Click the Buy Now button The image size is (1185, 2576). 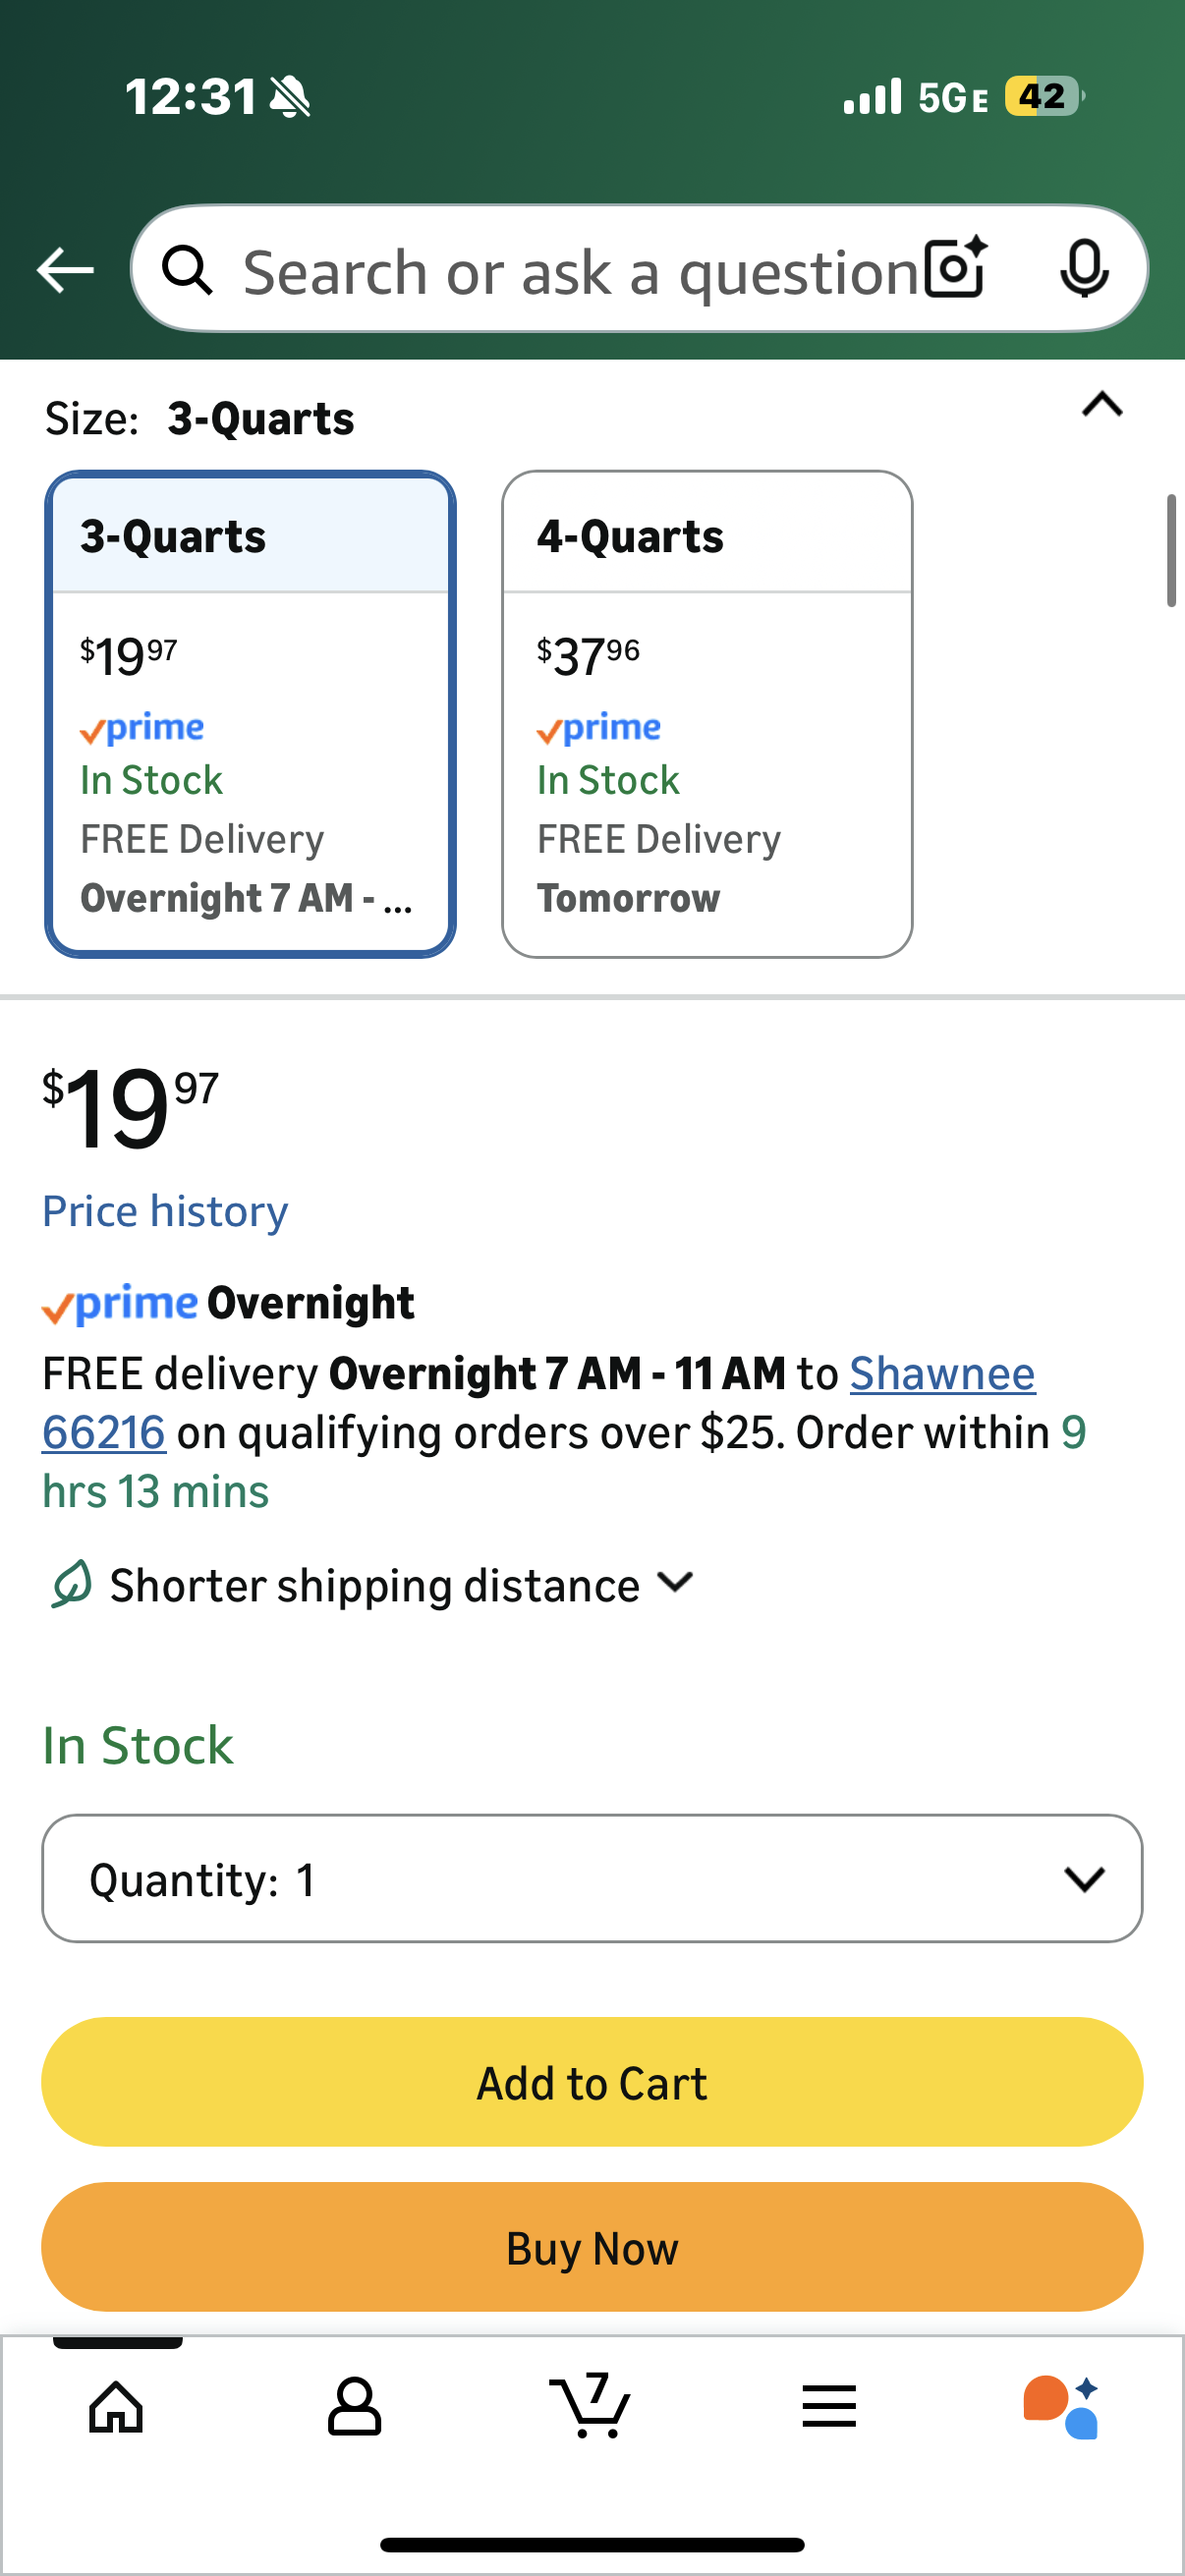[592, 2246]
